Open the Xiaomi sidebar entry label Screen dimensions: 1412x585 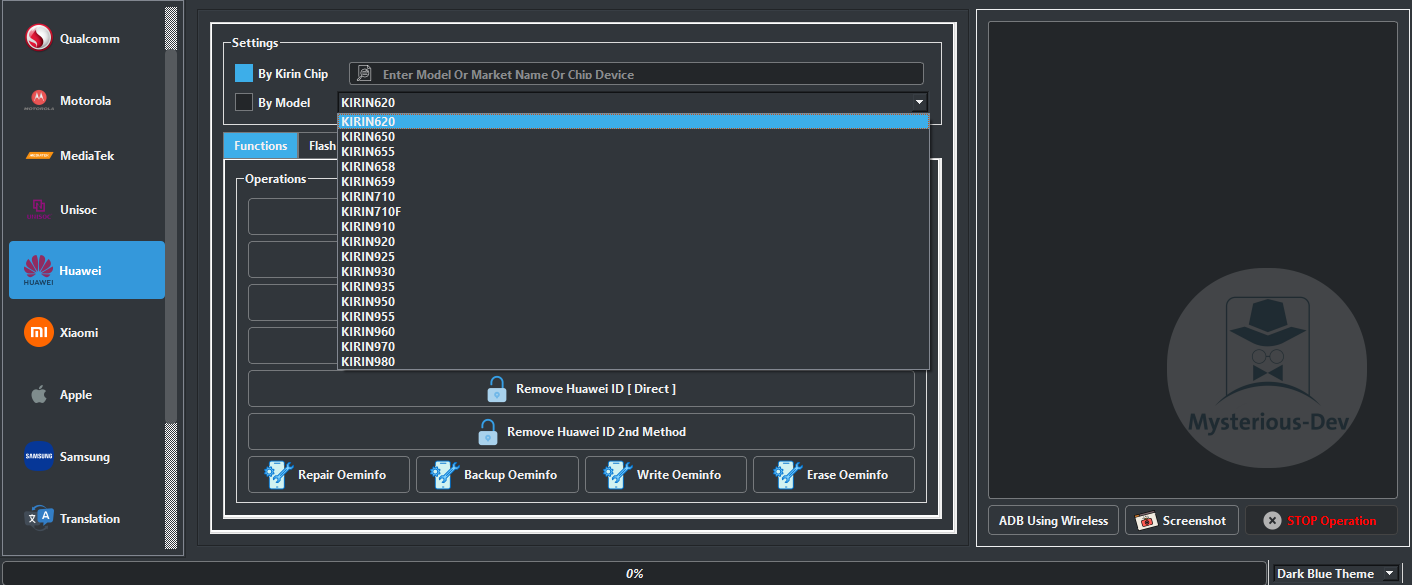click(x=79, y=333)
